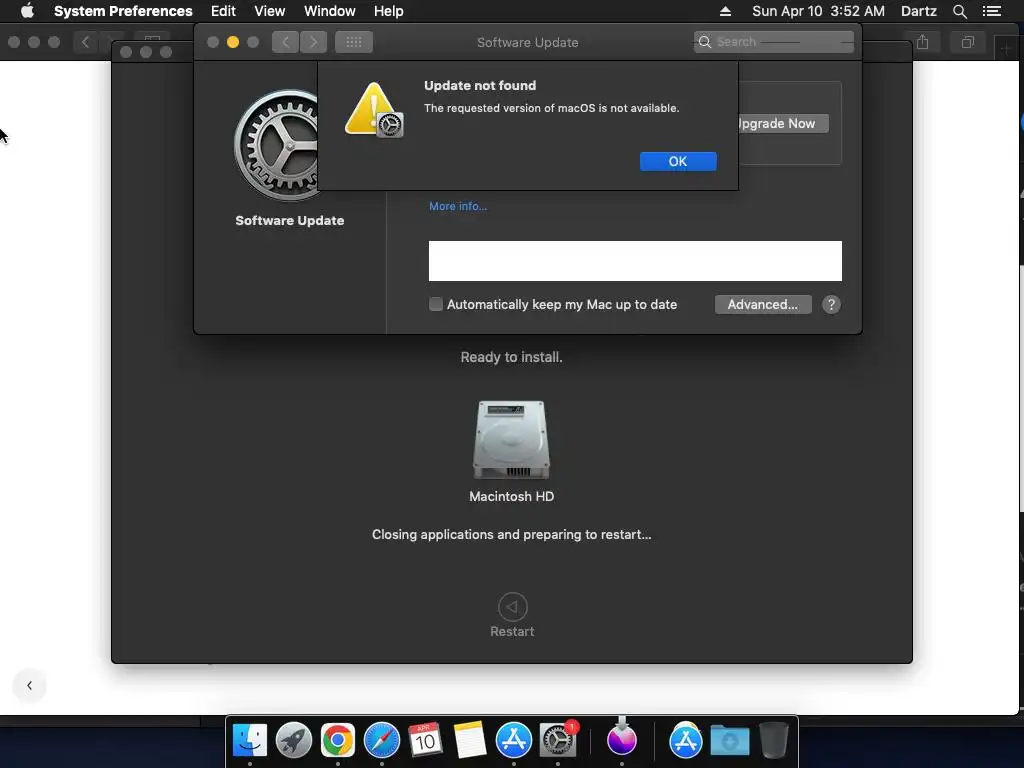The image size is (1024, 768).
Task: Open the Help menu
Action: [389, 11]
